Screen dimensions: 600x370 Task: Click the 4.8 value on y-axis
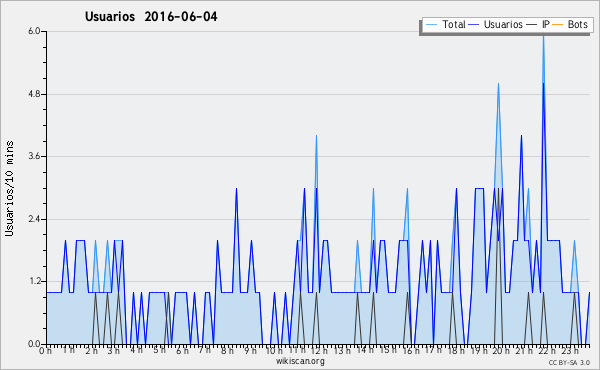coord(34,94)
